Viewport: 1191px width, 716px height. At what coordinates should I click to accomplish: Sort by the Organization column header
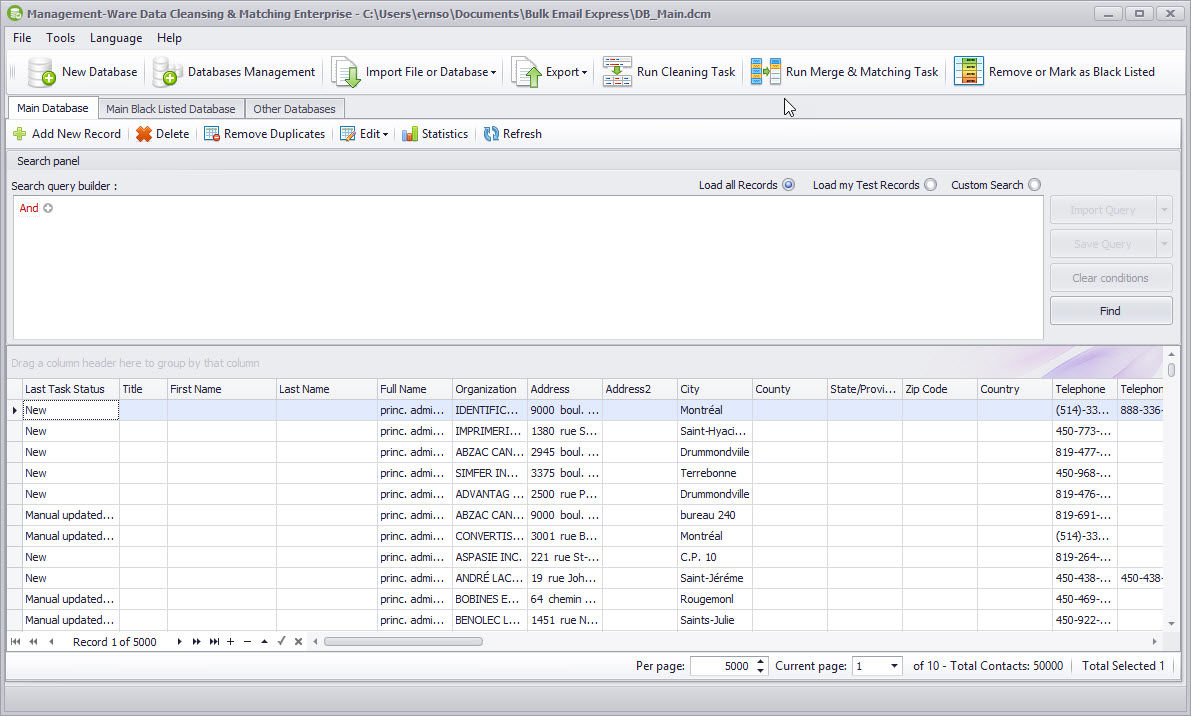[x=489, y=389]
